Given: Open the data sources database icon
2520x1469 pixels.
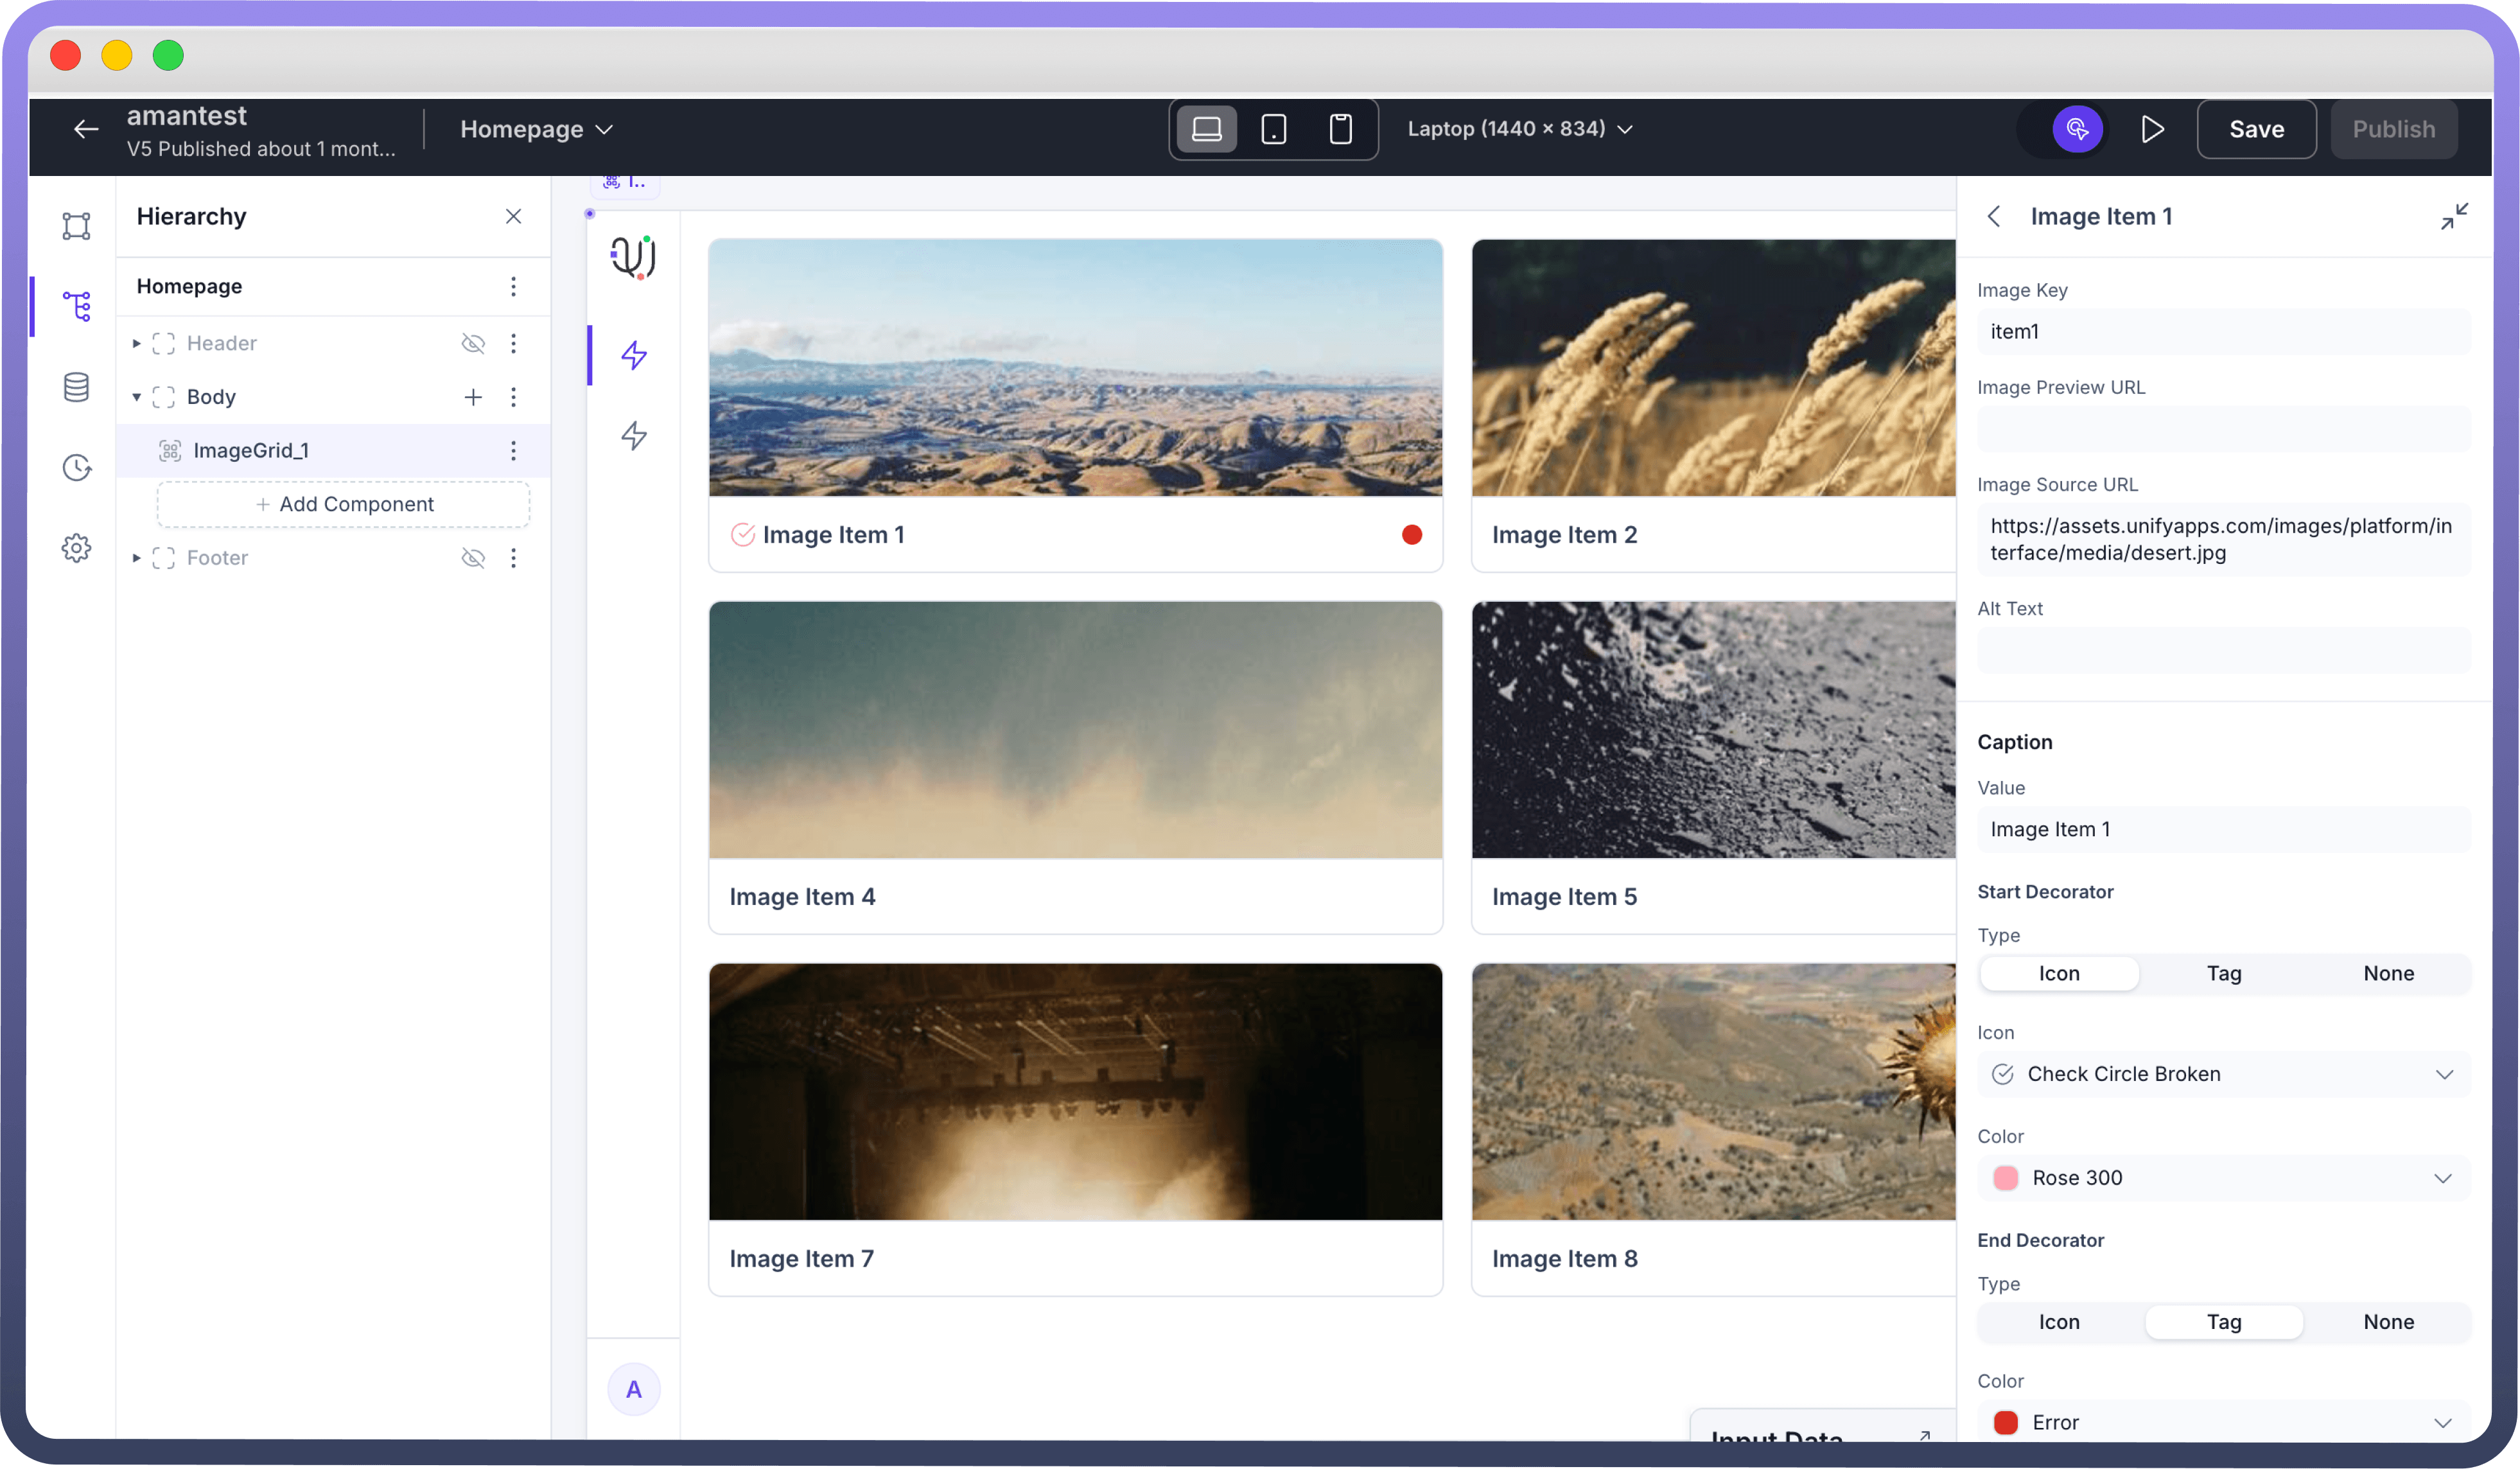Looking at the screenshot, I should pyautogui.click(x=76, y=387).
